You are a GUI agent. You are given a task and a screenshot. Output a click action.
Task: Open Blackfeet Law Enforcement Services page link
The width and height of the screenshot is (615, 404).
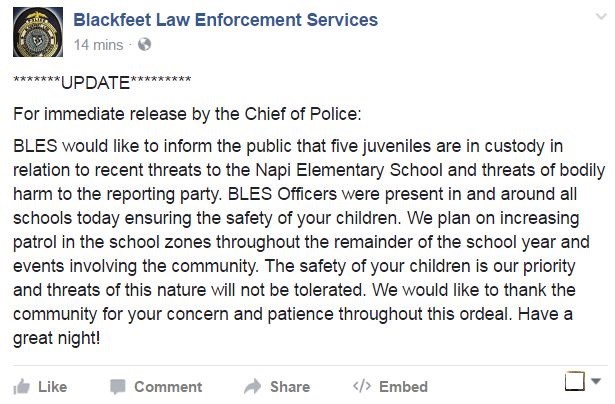pyautogui.click(x=226, y=20)
